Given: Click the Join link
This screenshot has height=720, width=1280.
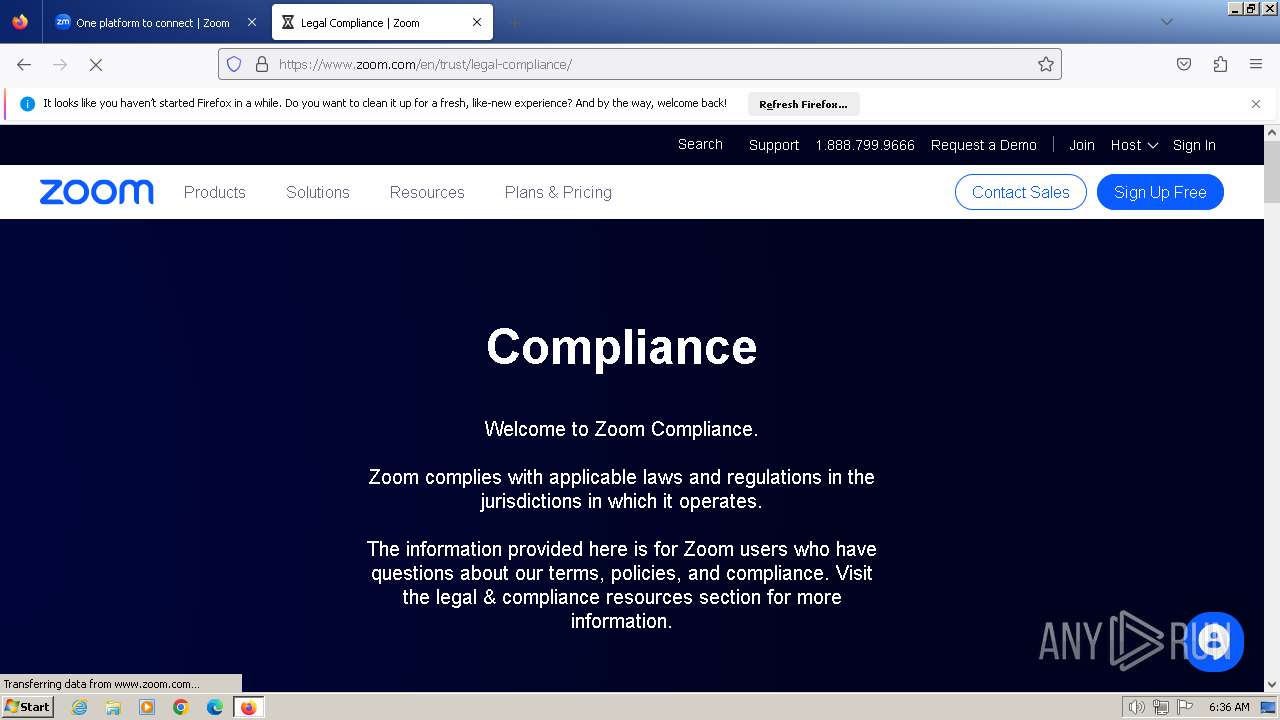Looking at the screenshot, I should (x=1082, y=145).
